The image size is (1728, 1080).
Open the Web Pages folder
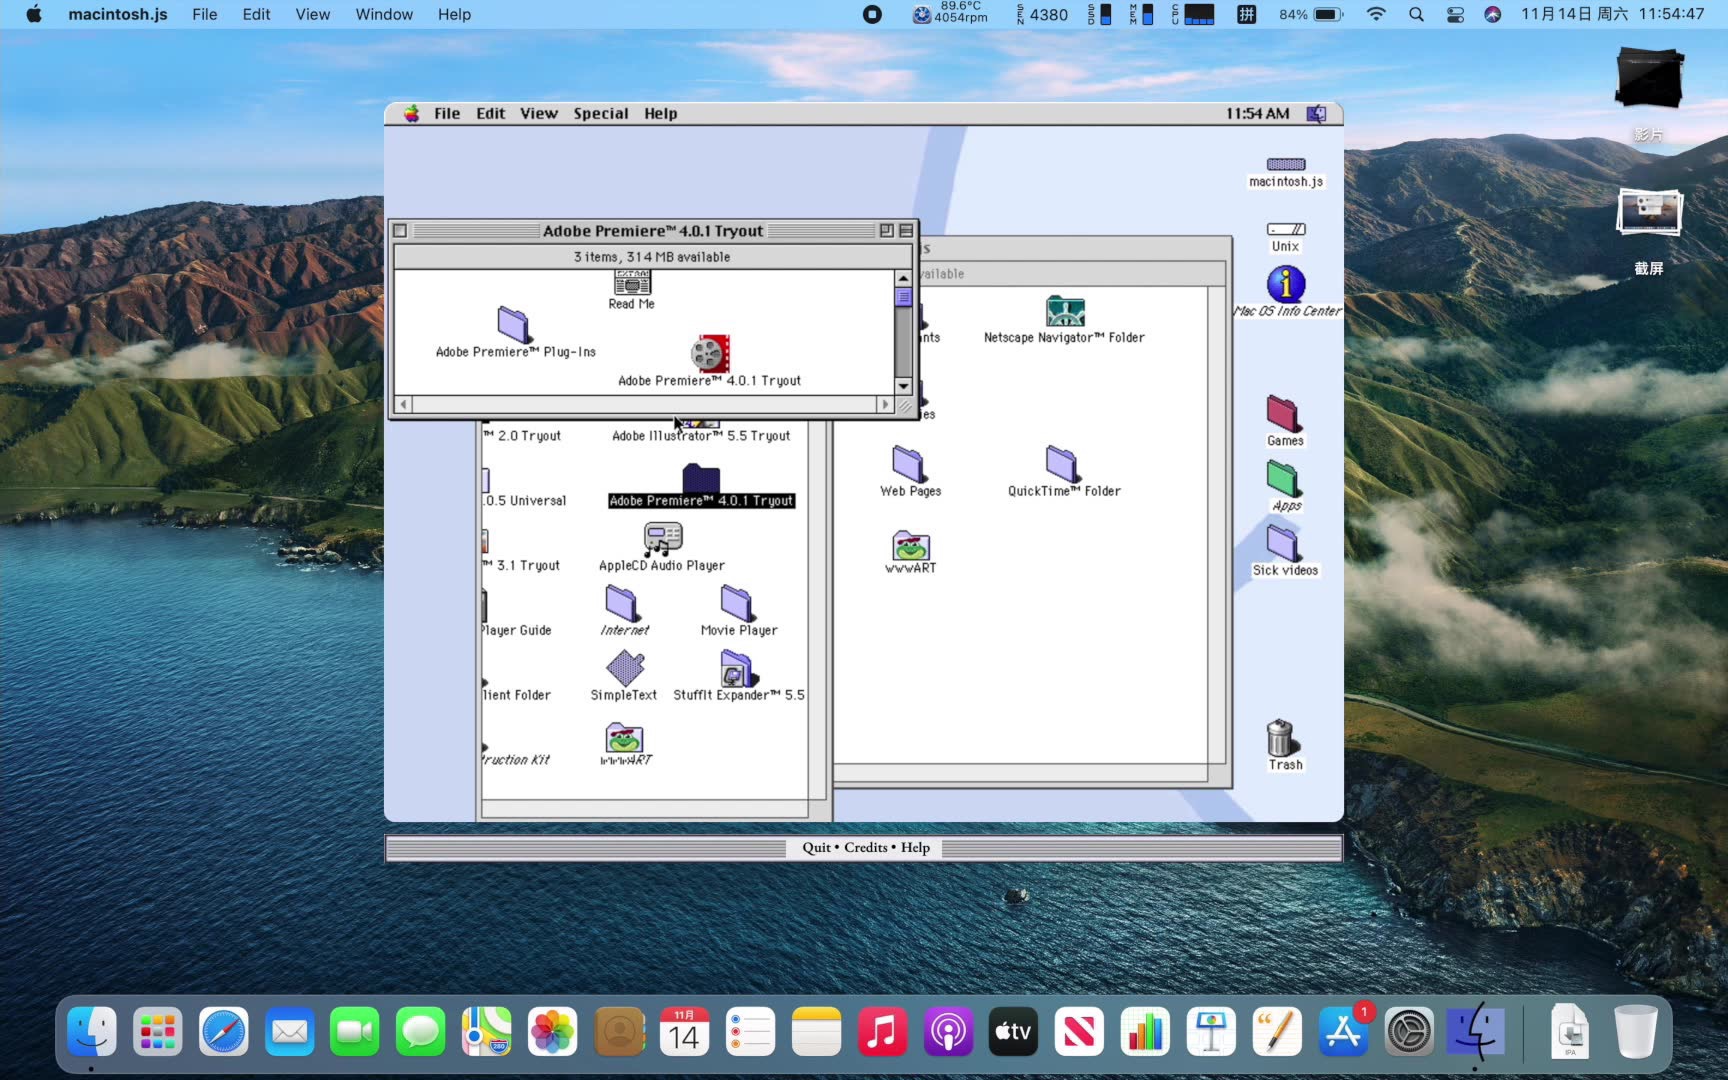pyautogui.click(x=909, y=464)
